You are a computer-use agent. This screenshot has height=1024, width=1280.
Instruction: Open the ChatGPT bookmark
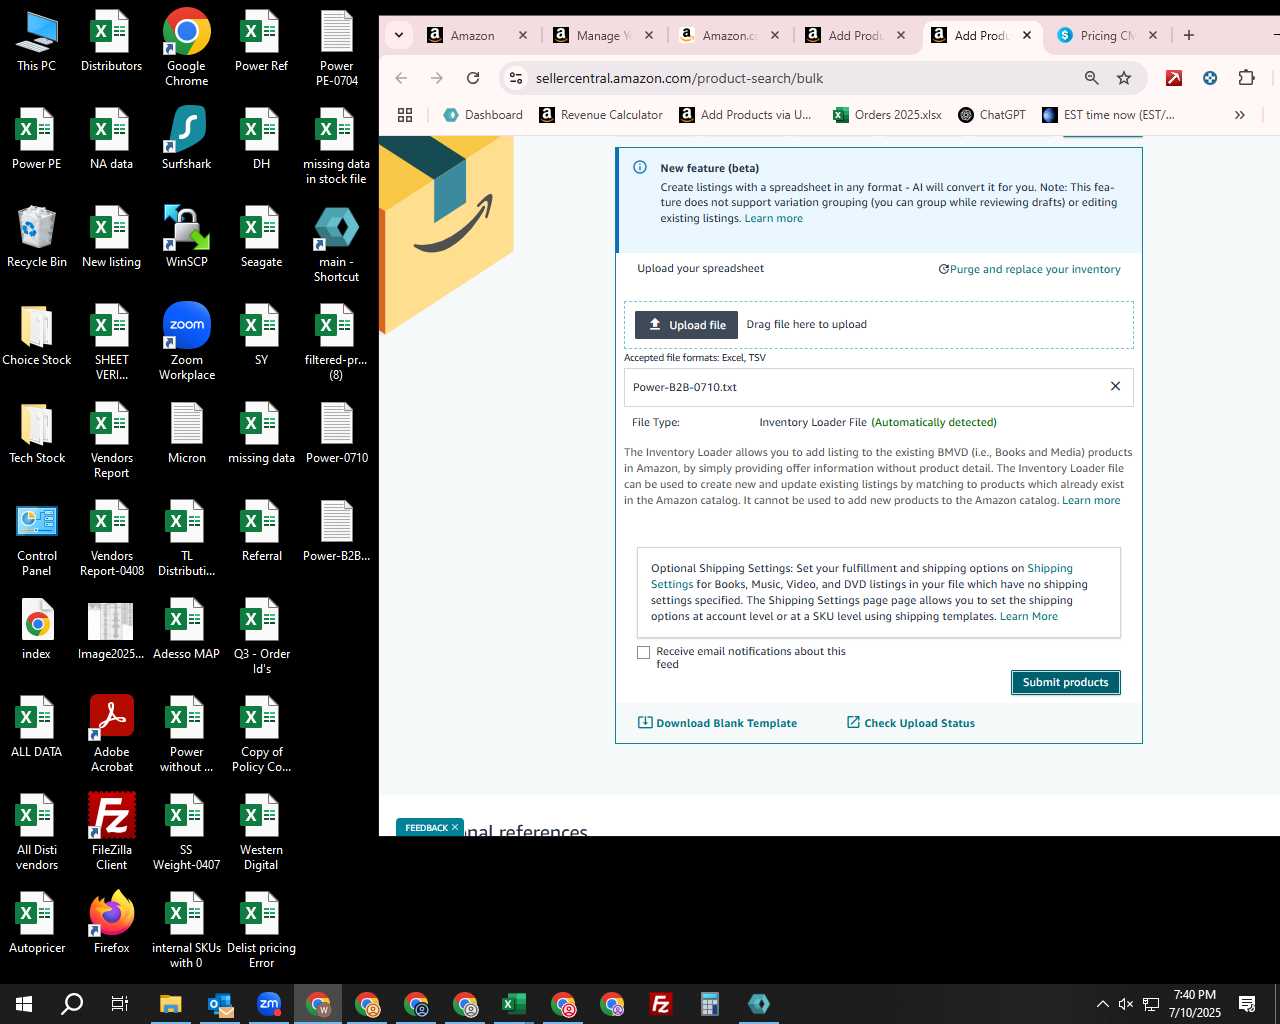tap(992, 115)
